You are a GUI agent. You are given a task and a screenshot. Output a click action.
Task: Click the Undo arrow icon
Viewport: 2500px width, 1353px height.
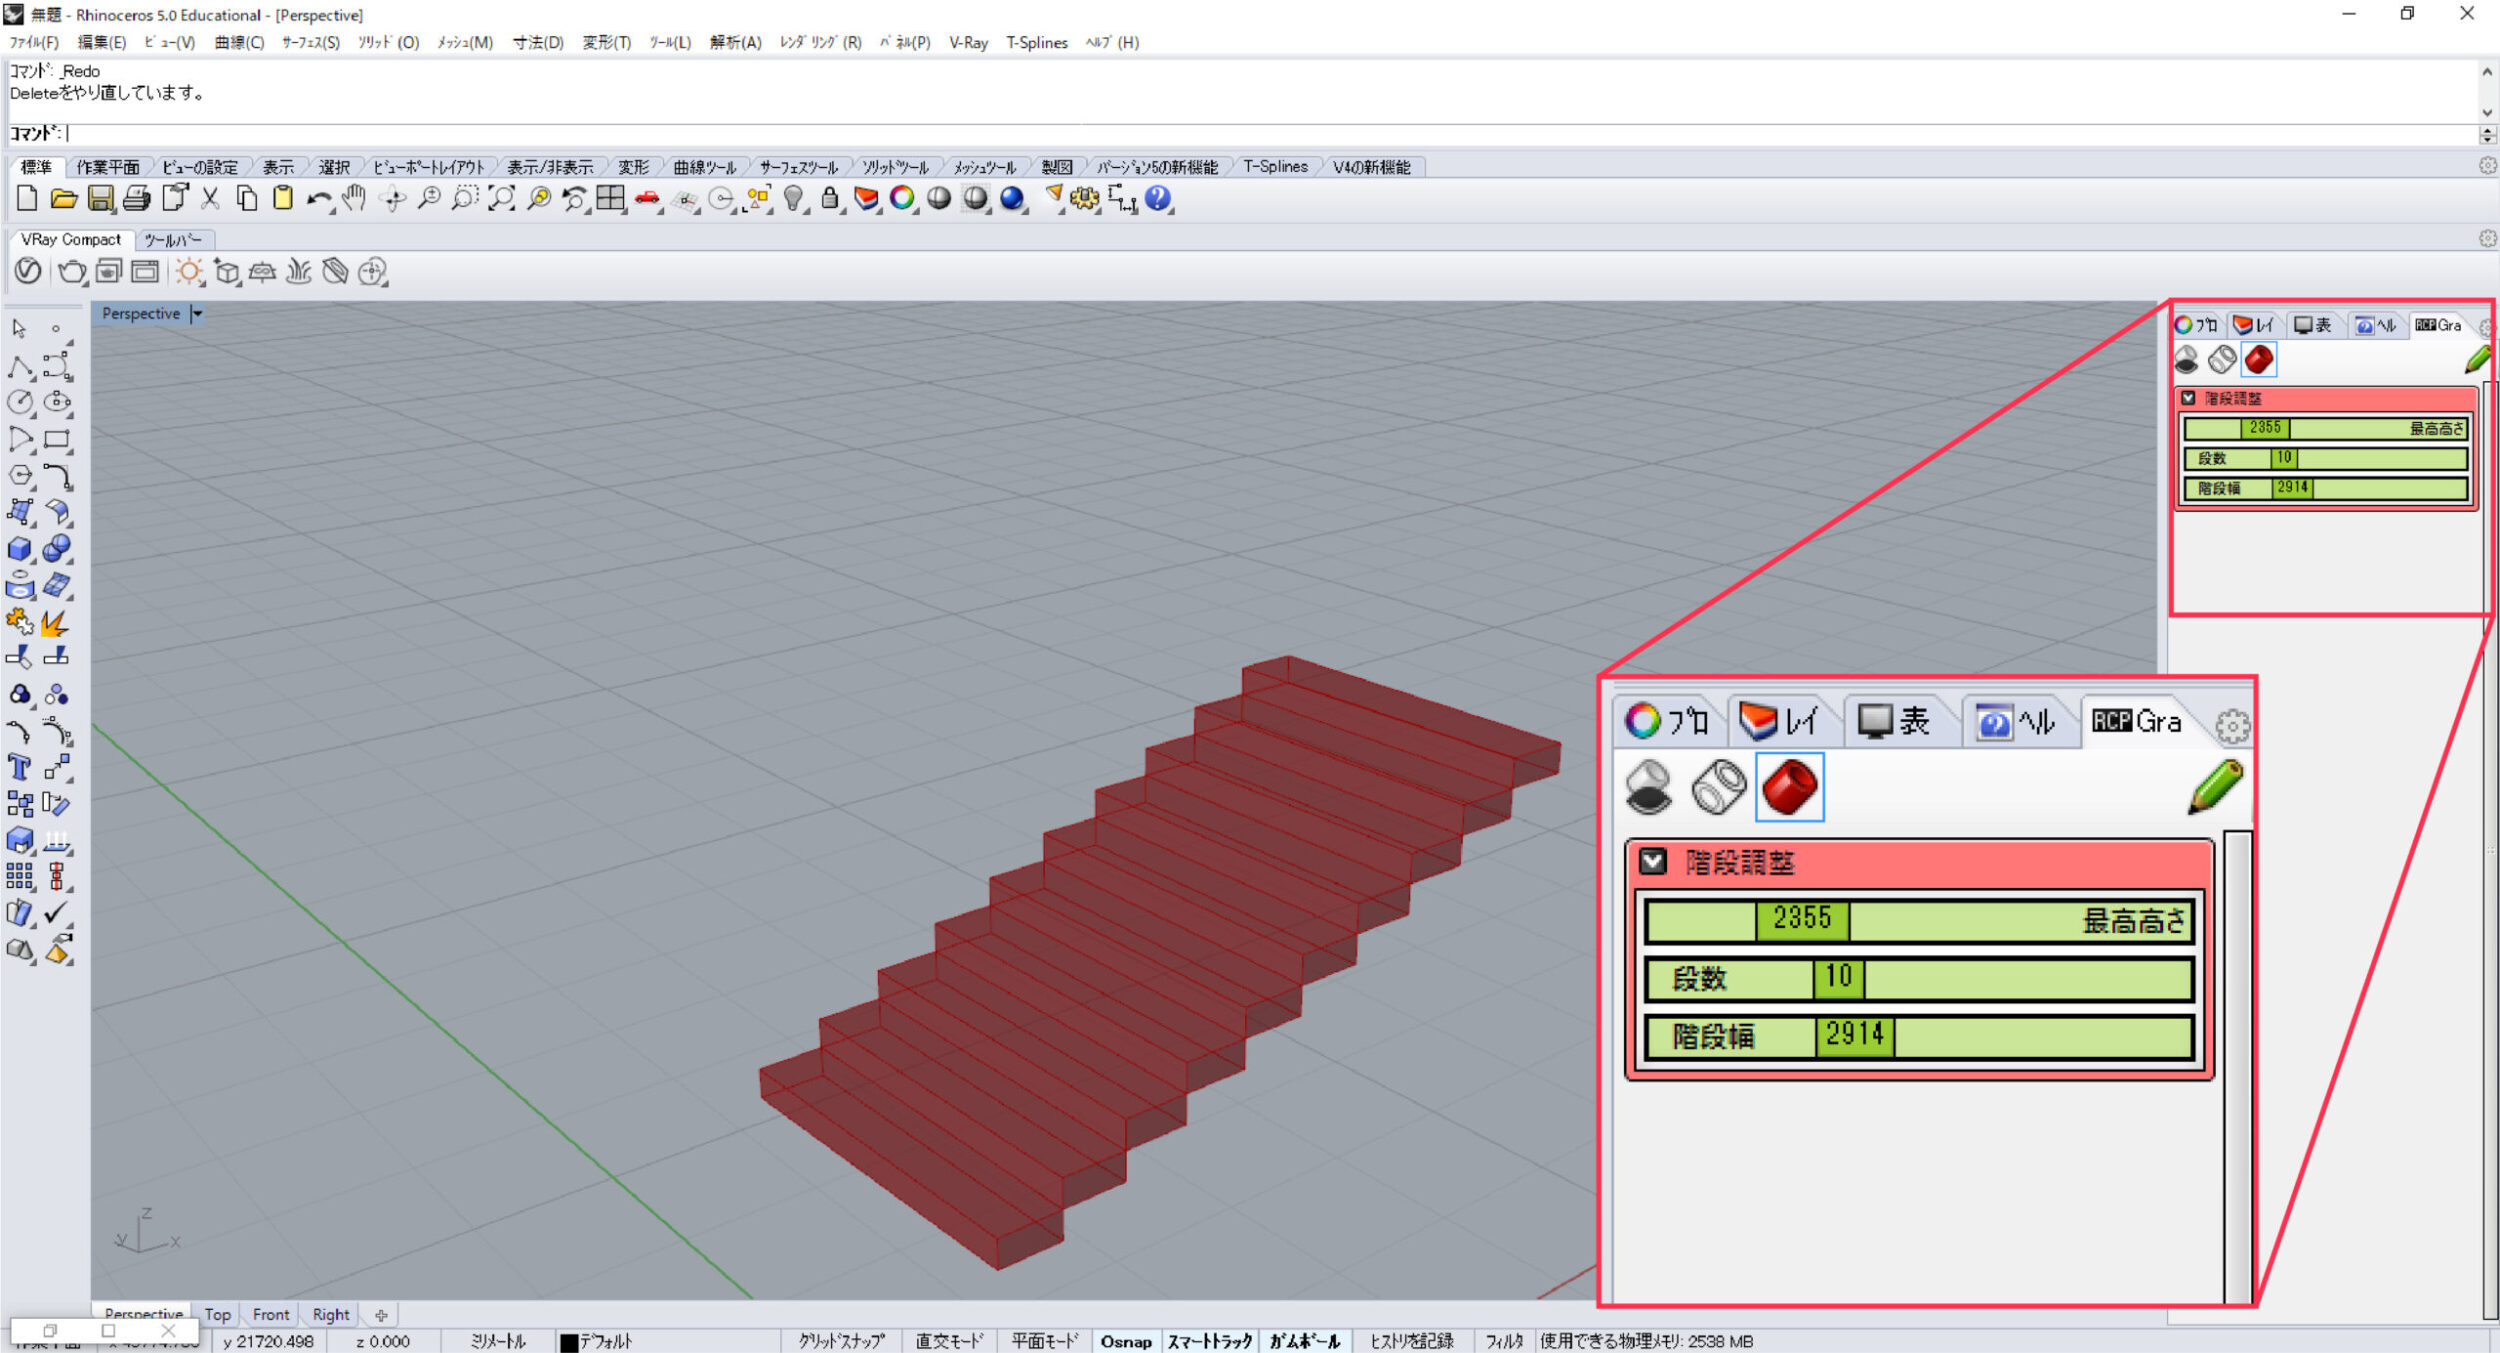318,199
